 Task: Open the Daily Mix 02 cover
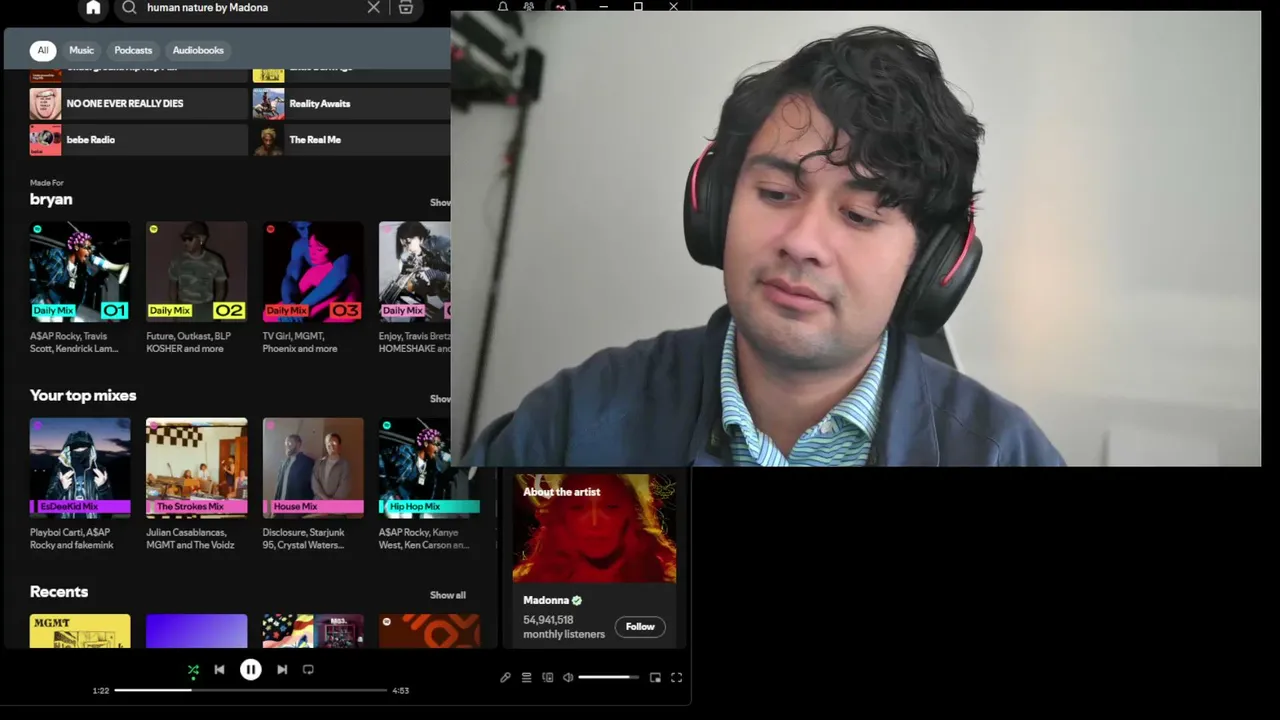pos(196,271)
